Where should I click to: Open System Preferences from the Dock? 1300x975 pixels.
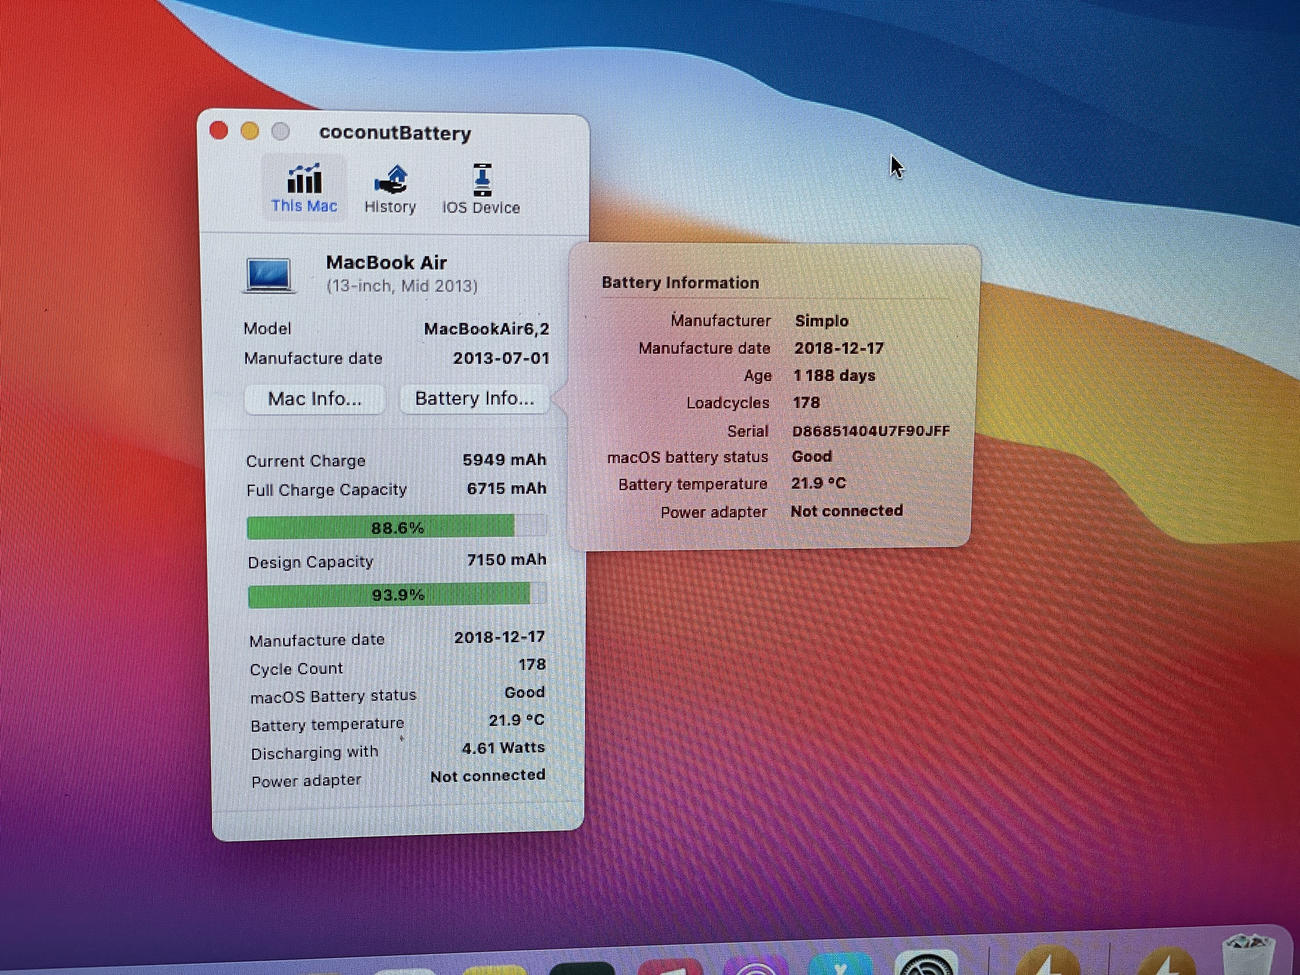pyautogui.click(x=926, y=962)
